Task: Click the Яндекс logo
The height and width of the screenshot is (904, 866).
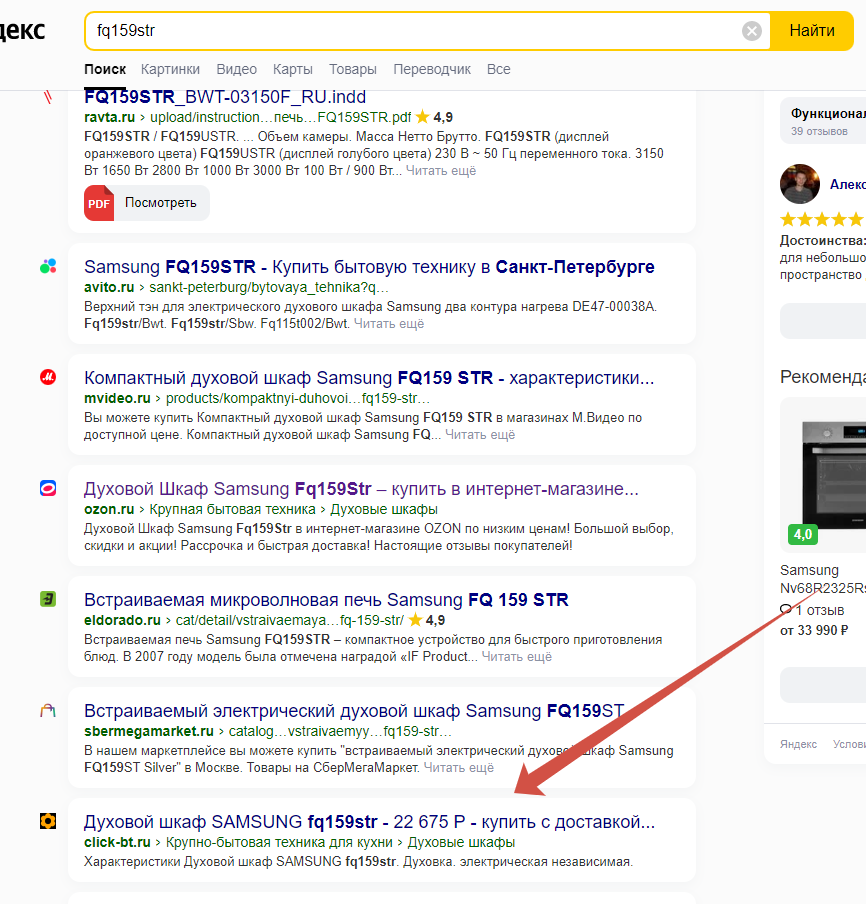Action: [22, 30]
